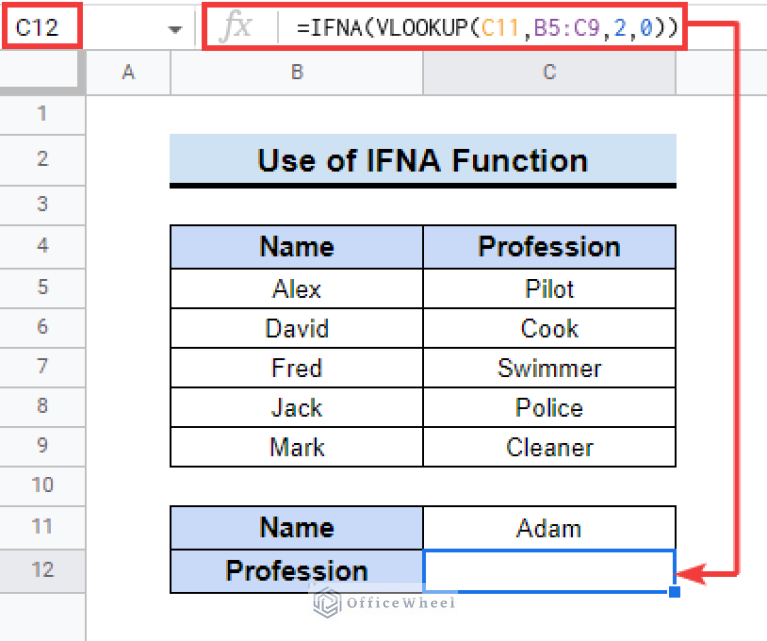Click the Name Box showing C12
Screen dimensions: 767x641
[x=42, y=26]
